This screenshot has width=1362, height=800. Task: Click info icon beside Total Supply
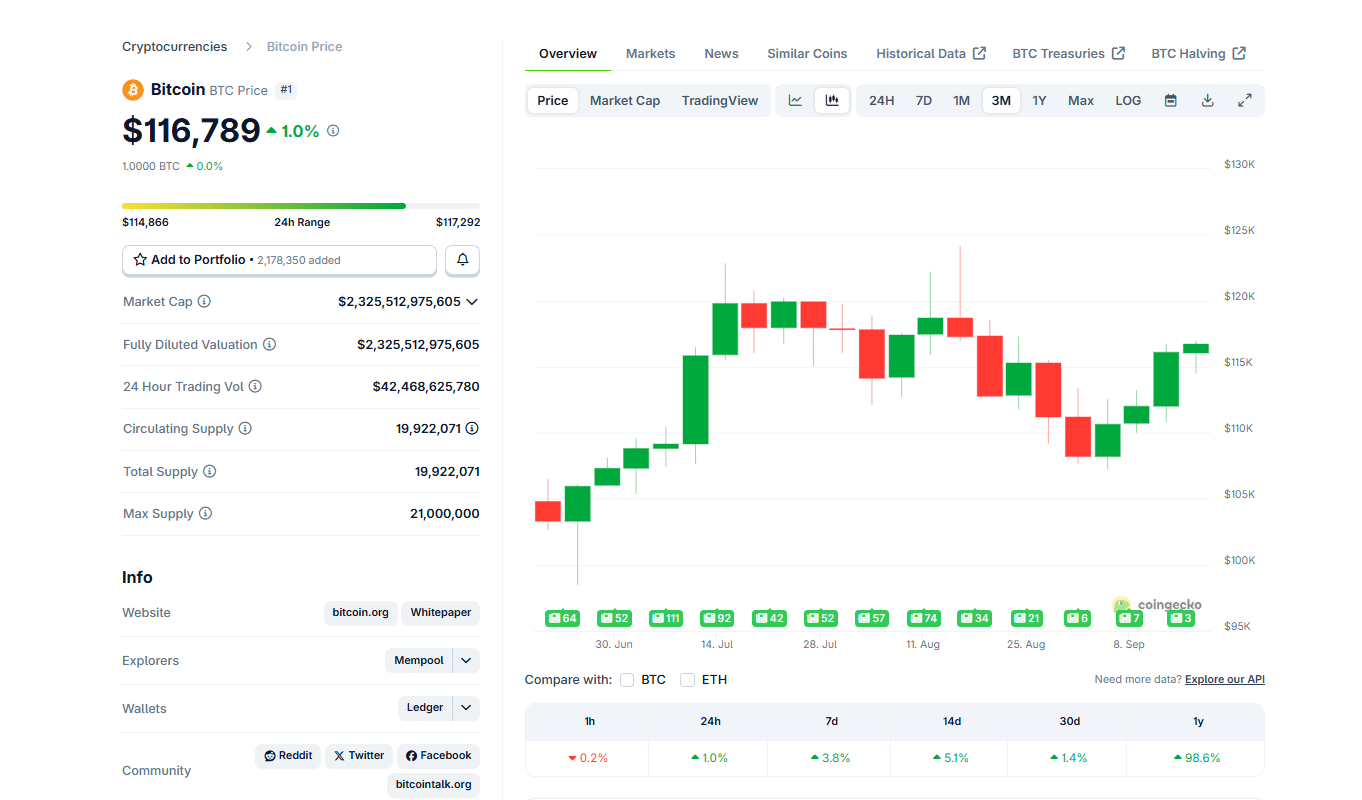point(209,472)
